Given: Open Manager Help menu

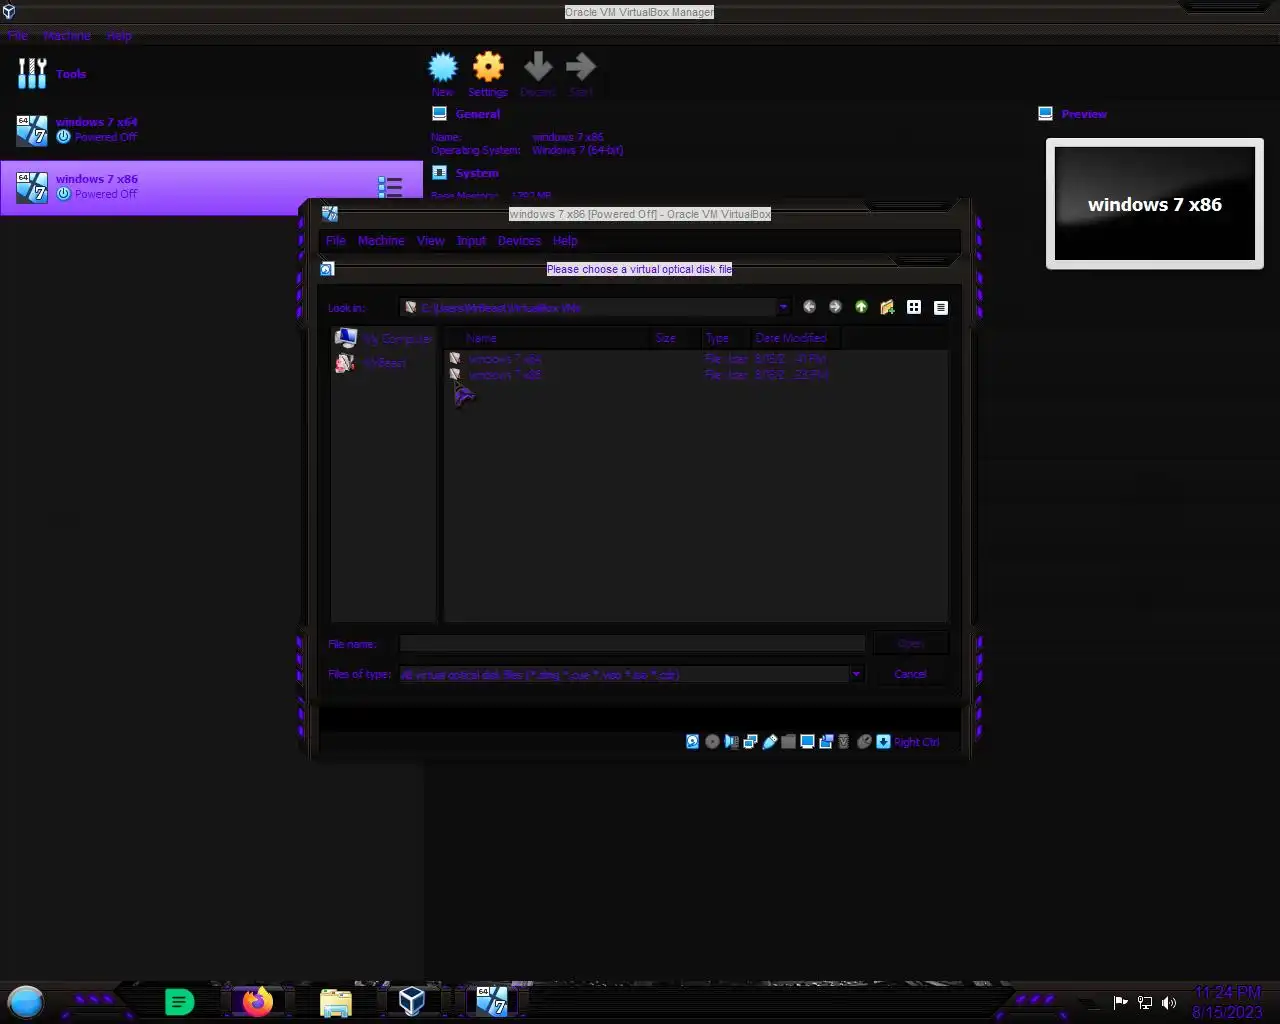Looking at the screenshot, I should tap(119, 35).
